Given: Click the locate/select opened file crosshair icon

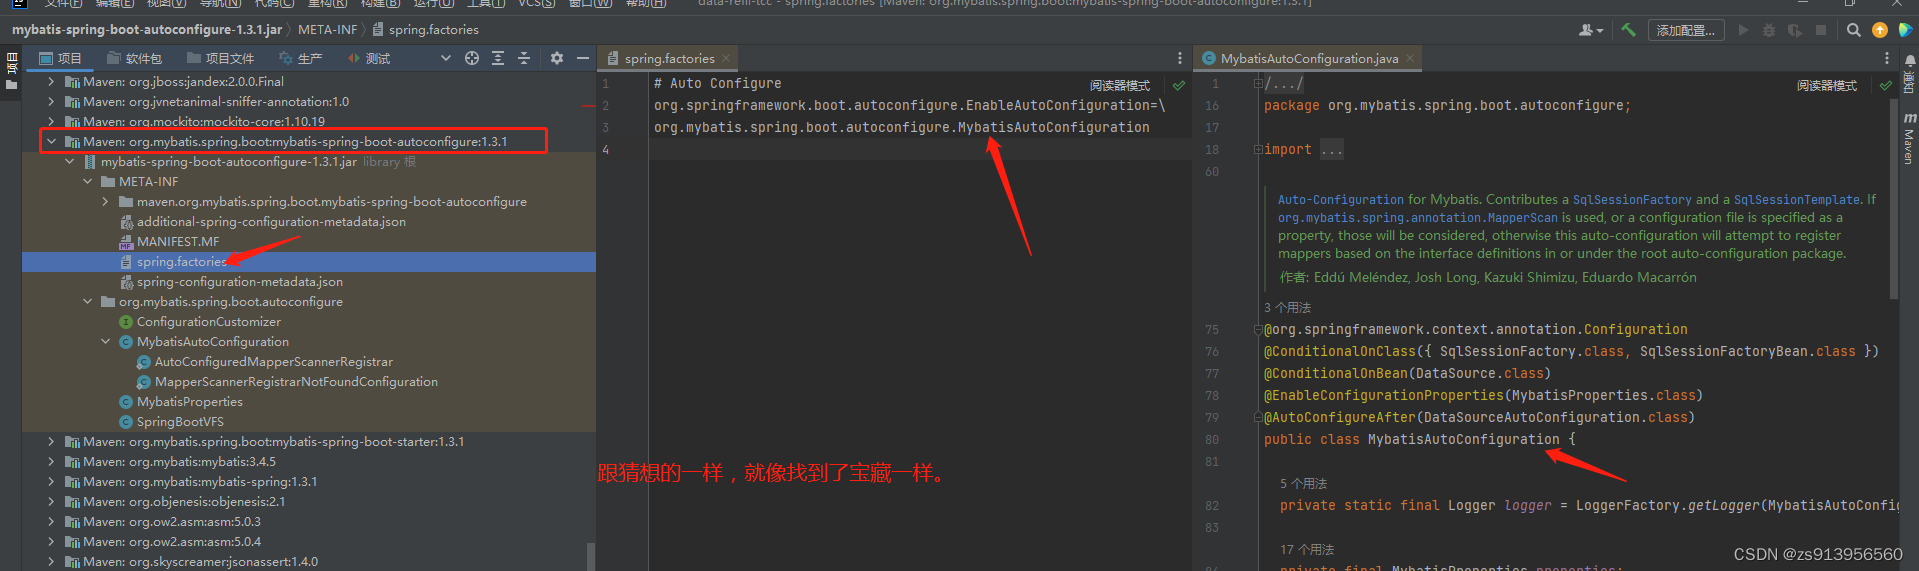Looking at the screenshot, I should pos(472,58).
